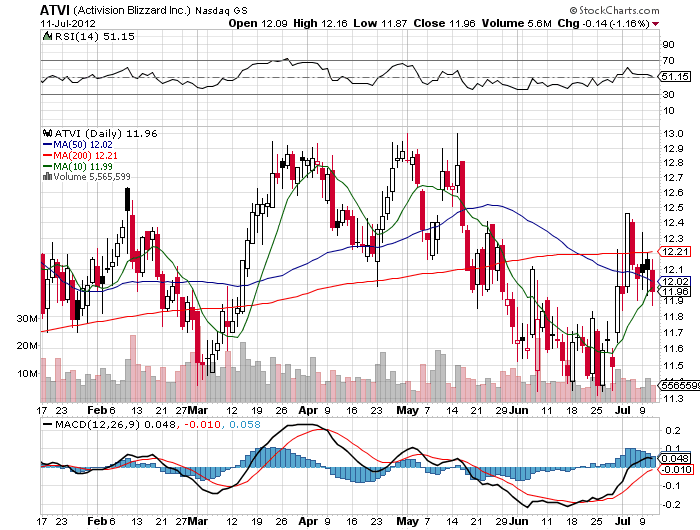Click the candlestick icon beside ATVI (Daily)
The width and height of the screenshot is (700, 530).
pos(47,133)
